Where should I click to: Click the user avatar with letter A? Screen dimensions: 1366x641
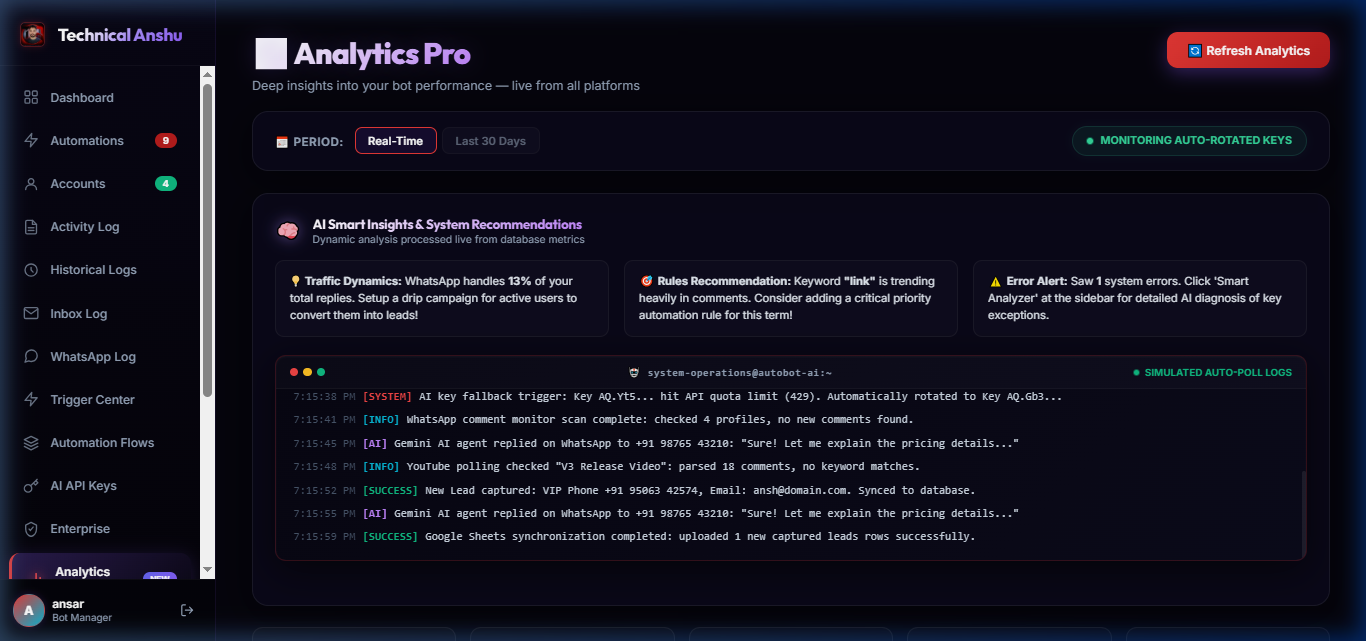point(28,610)
